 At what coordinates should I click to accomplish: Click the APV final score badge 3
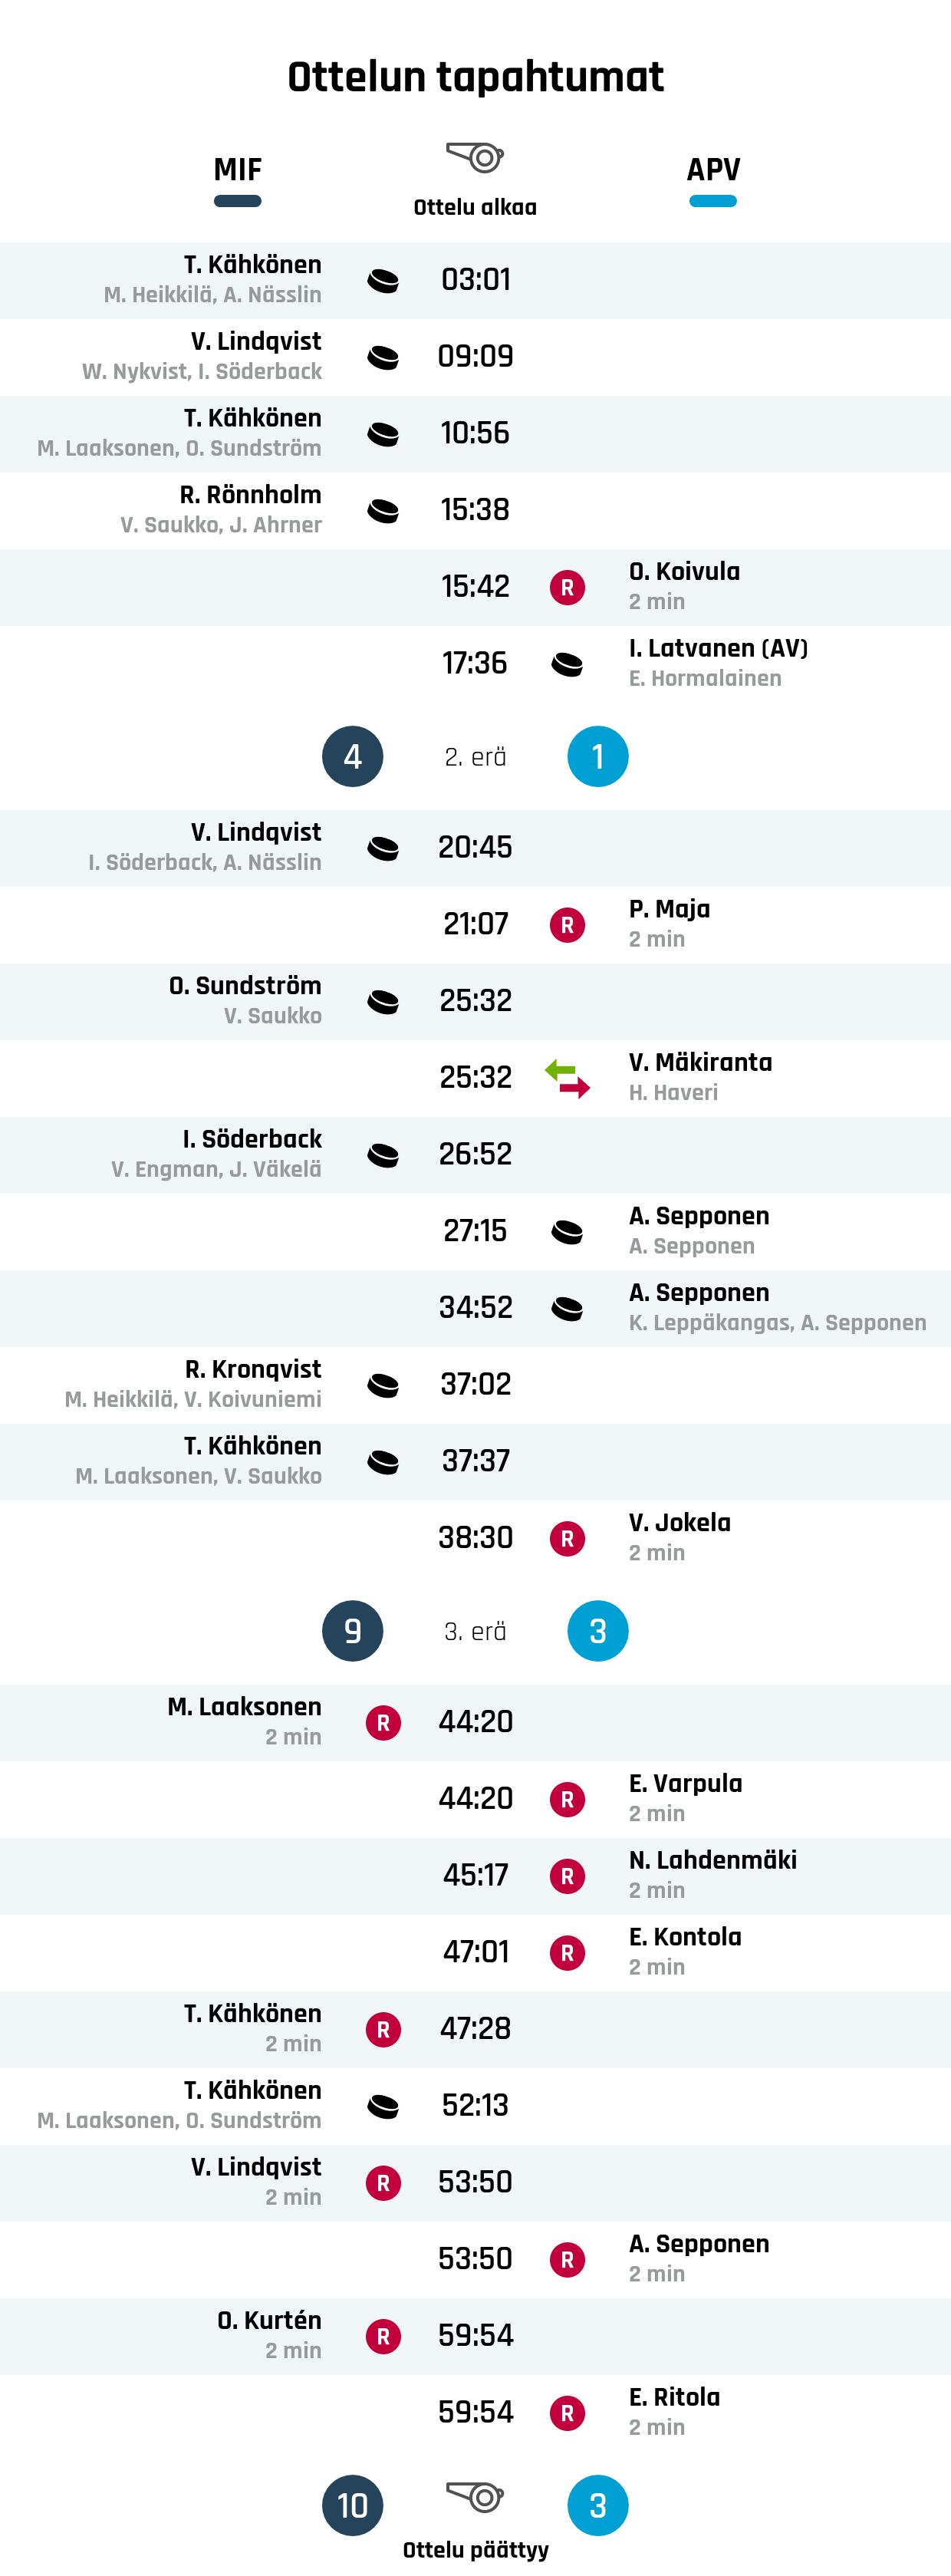pos(598,2505)
